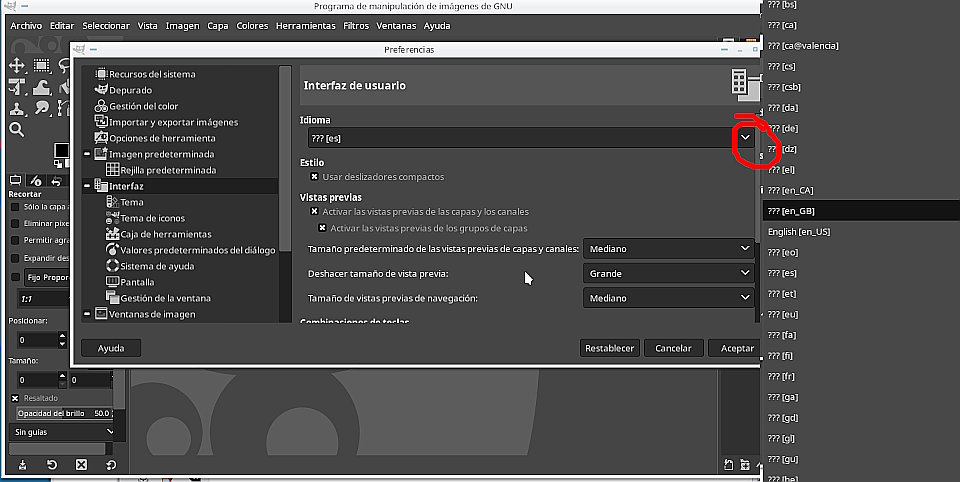This screenshot has width=960, height=482.
Task: Open navigation preview size dropdown
Action: [x=669, y=298]
